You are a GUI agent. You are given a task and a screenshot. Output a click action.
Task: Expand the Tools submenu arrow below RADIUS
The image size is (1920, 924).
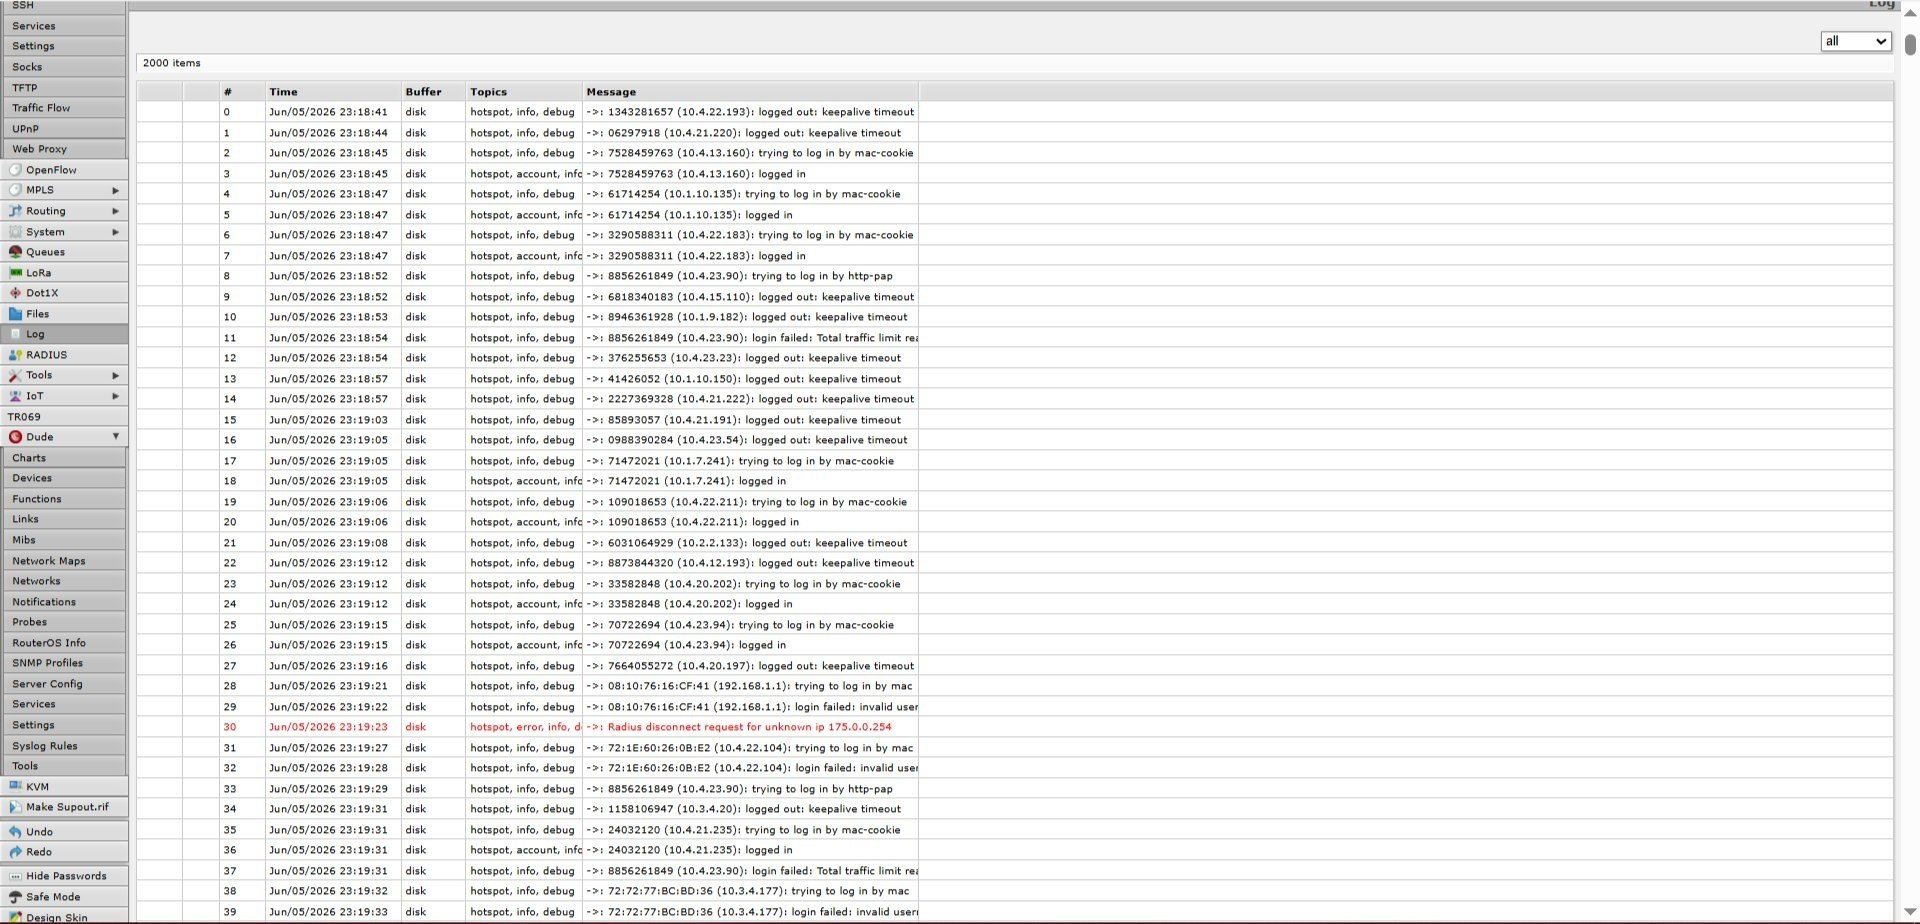116,375
